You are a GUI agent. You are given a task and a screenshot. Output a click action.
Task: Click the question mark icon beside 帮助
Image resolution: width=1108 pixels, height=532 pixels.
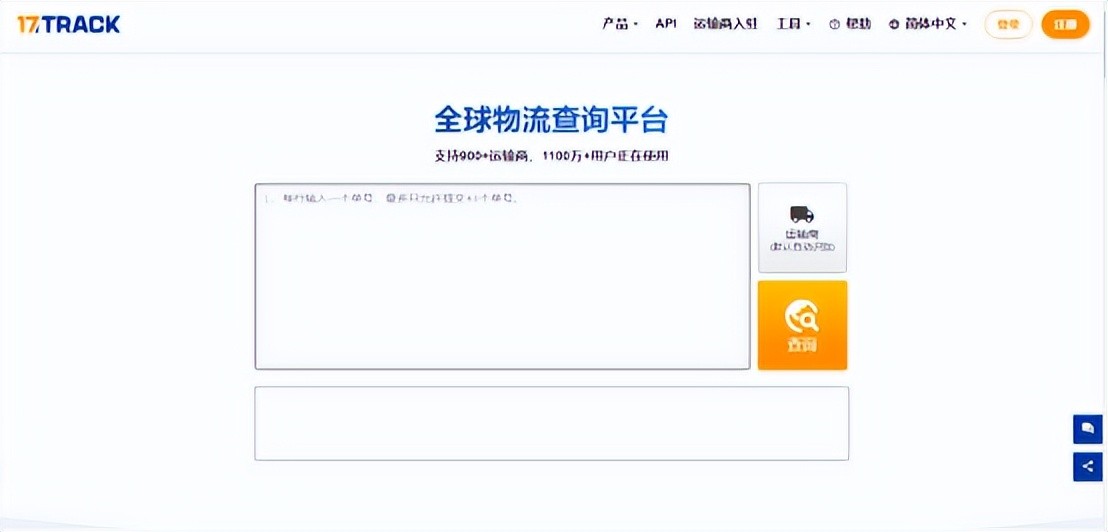pos(834,25)
